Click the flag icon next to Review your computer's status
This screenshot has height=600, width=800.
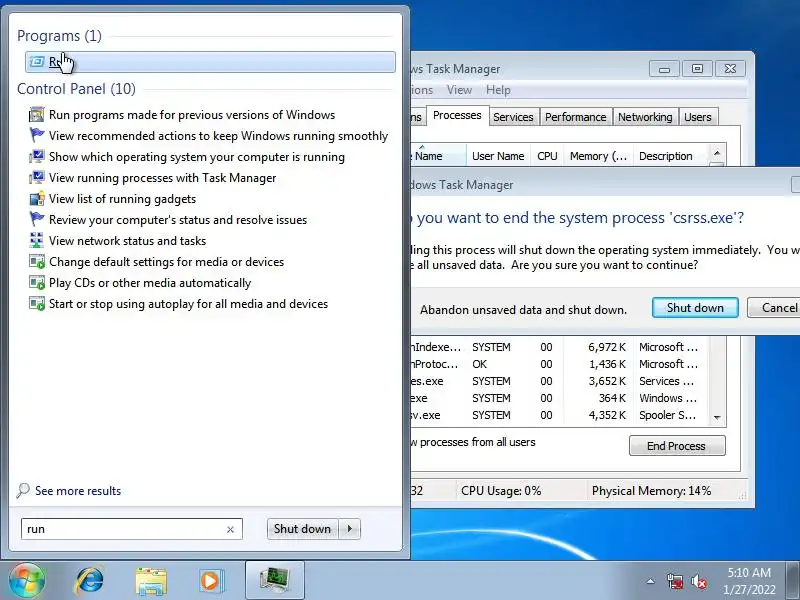[37, 219]
